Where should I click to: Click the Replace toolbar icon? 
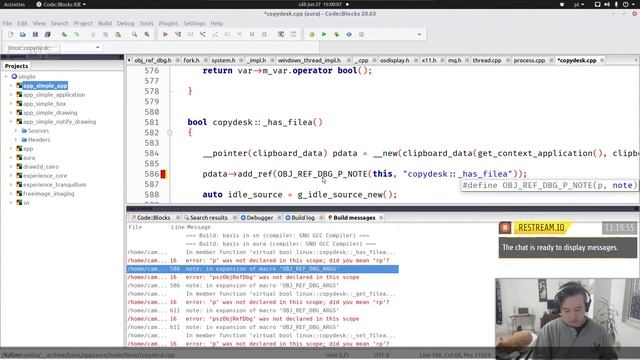(147, 35)
